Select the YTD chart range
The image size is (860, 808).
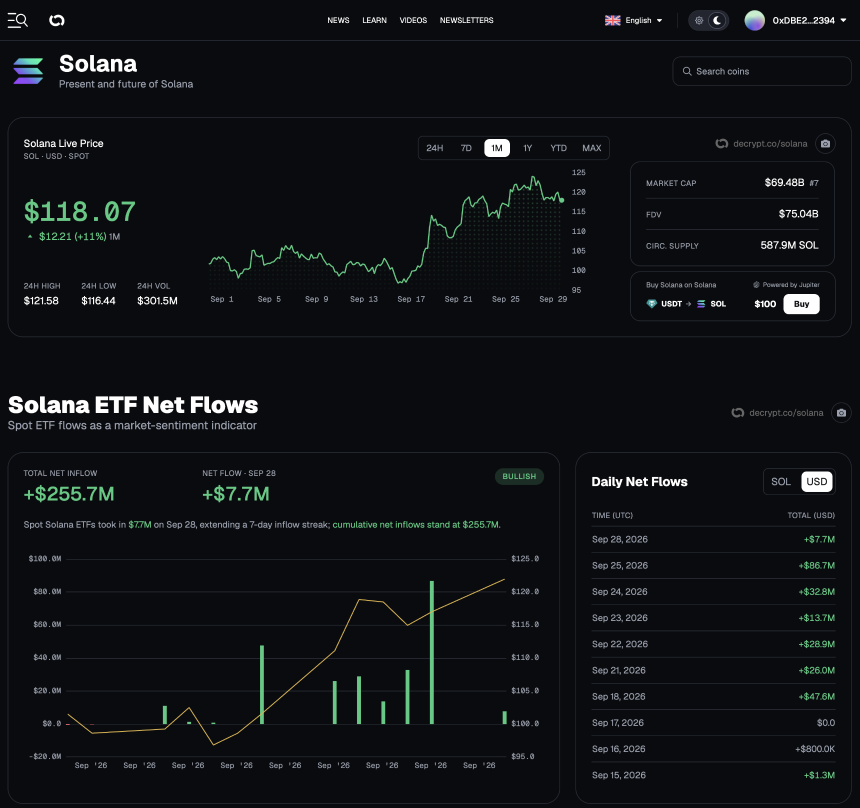point(558,148)
